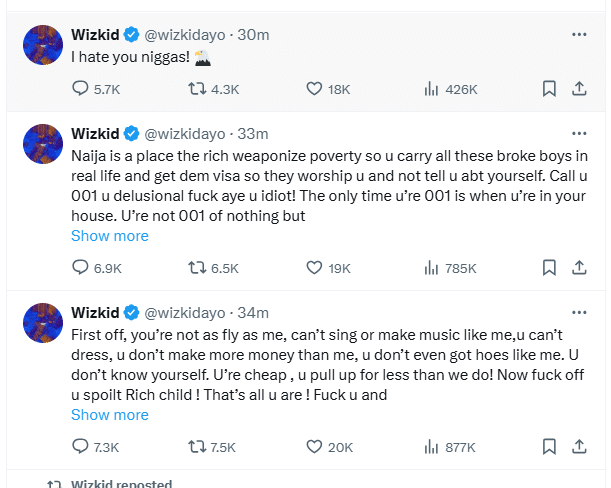Retweet the 30m-old tweet
This screenshot has height=488, width=611.
[x=197, y=89]
